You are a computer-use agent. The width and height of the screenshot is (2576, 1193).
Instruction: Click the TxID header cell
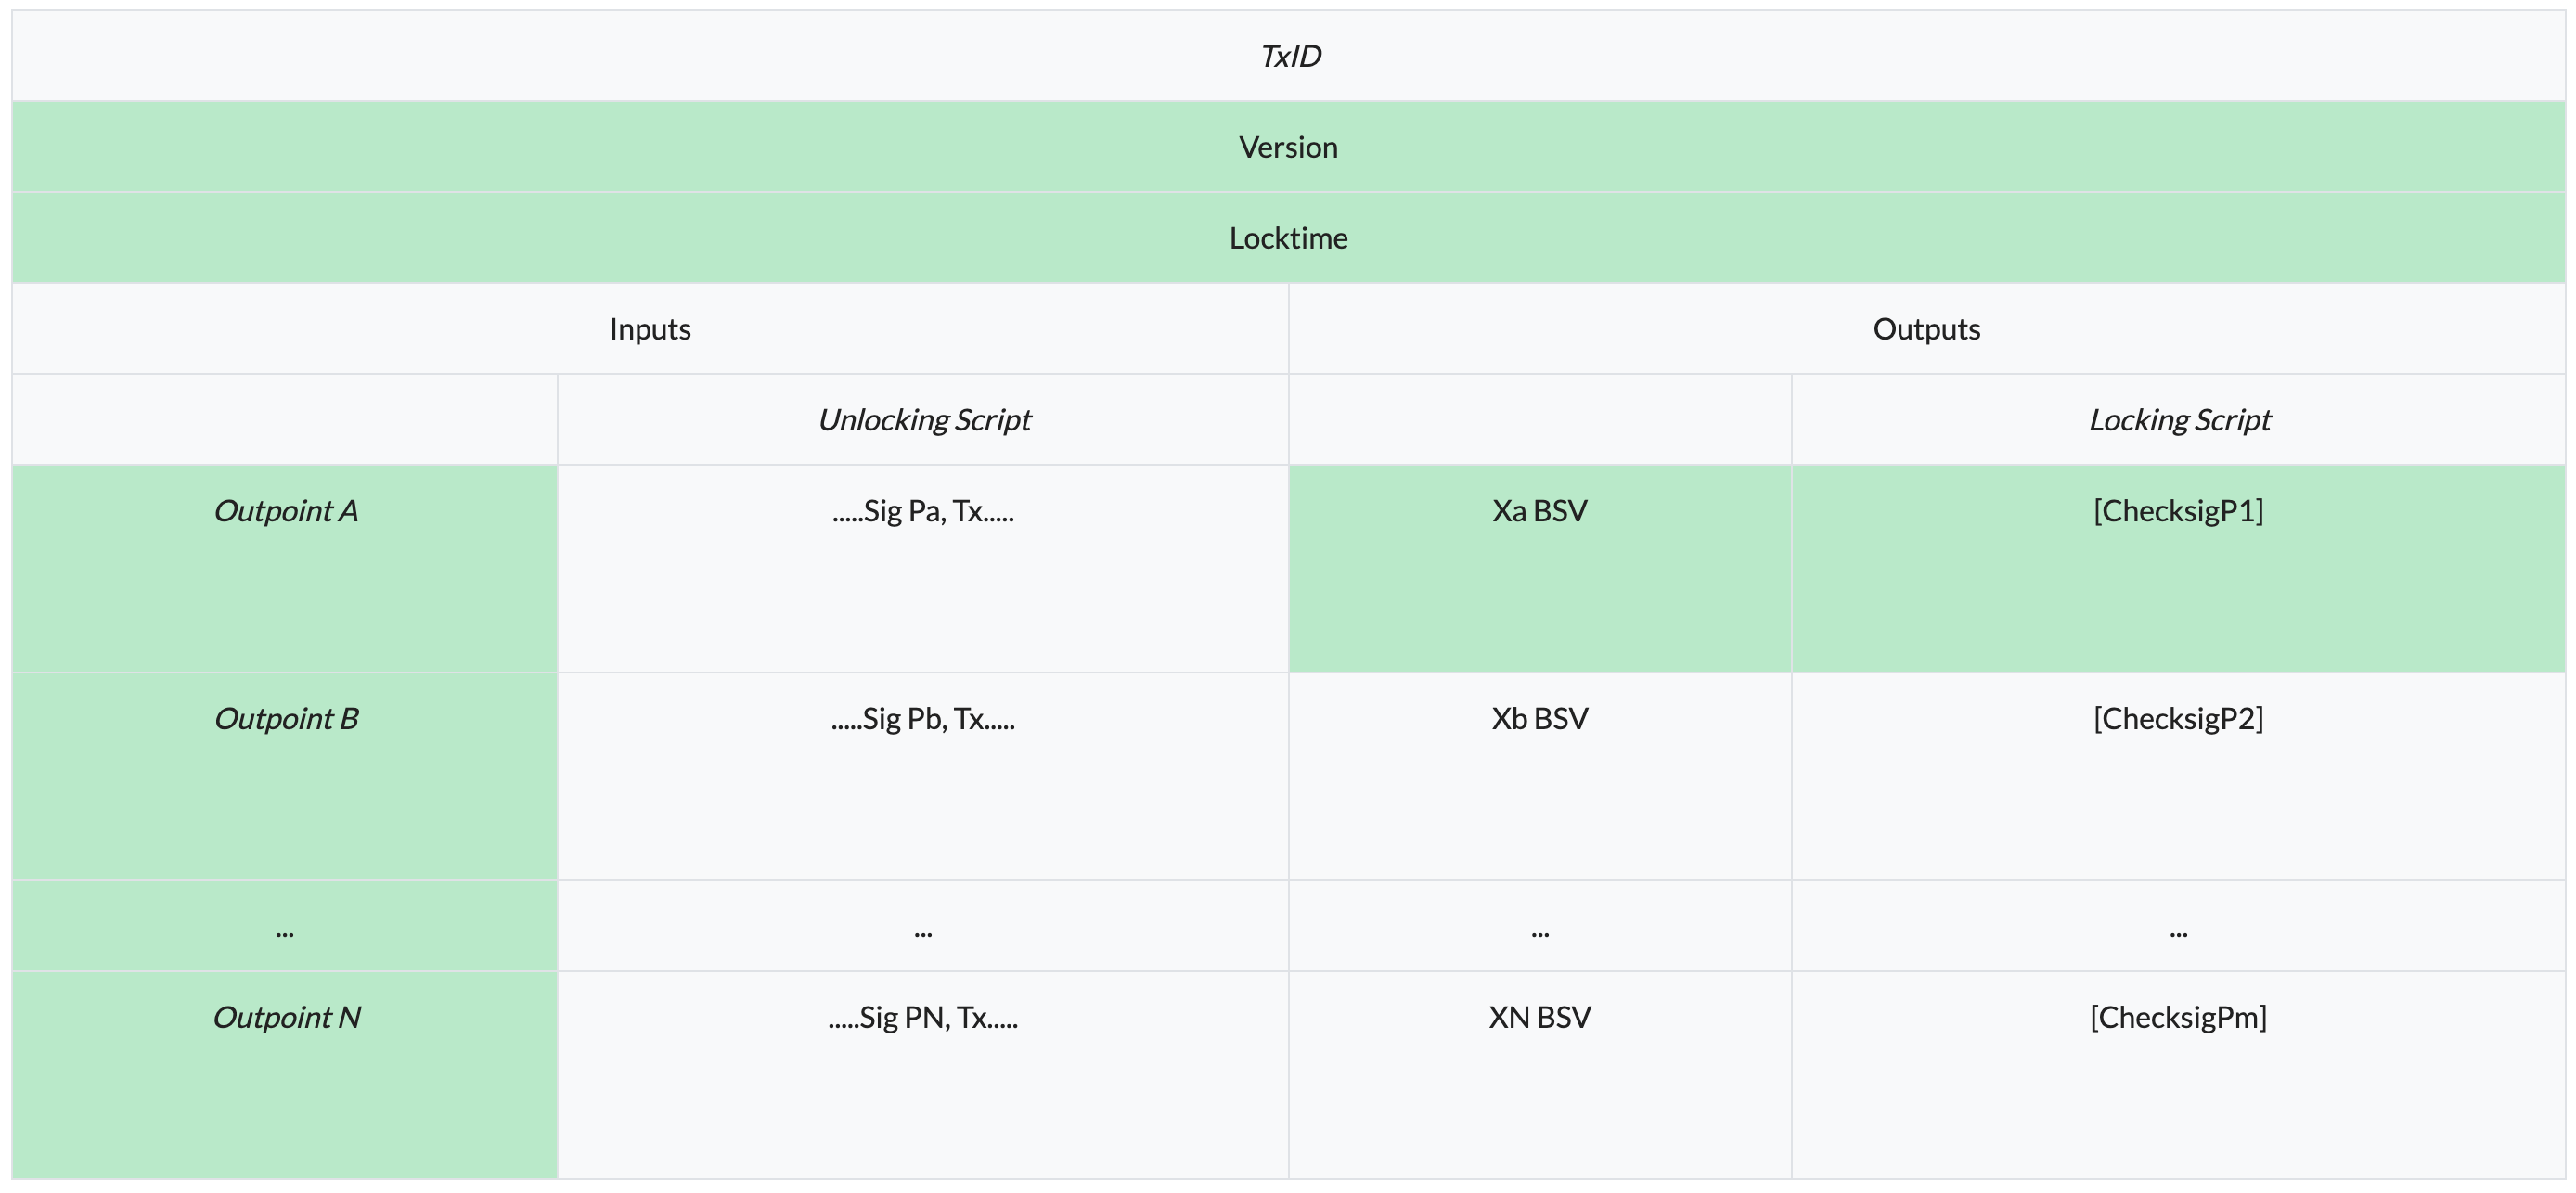coord(1289,56)
